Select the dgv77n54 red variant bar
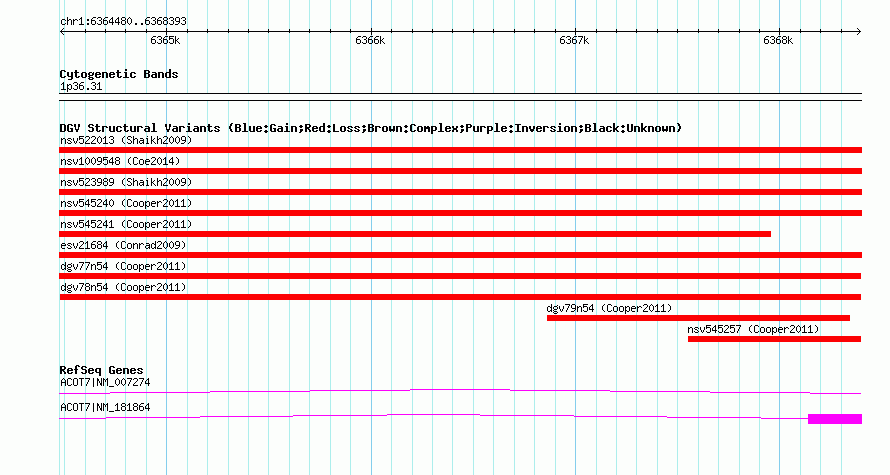 460,276
